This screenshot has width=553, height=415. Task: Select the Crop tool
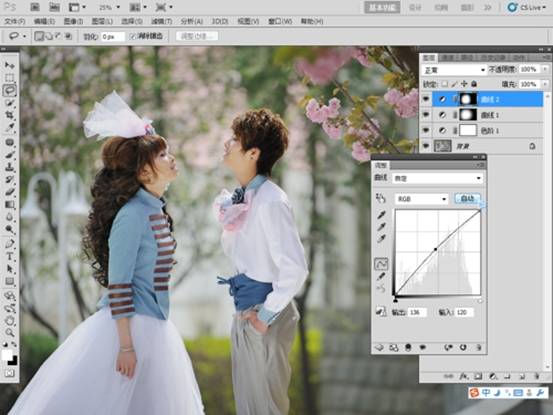click(x=10, y=115)
